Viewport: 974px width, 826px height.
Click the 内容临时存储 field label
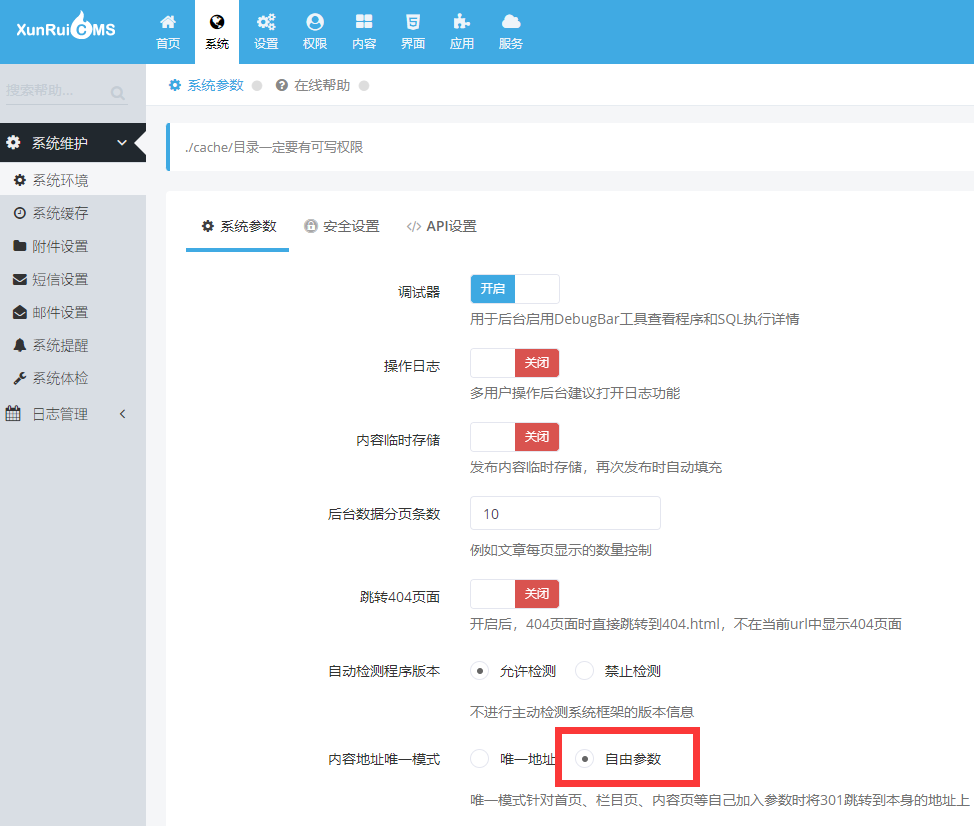(x=398, y=440)
